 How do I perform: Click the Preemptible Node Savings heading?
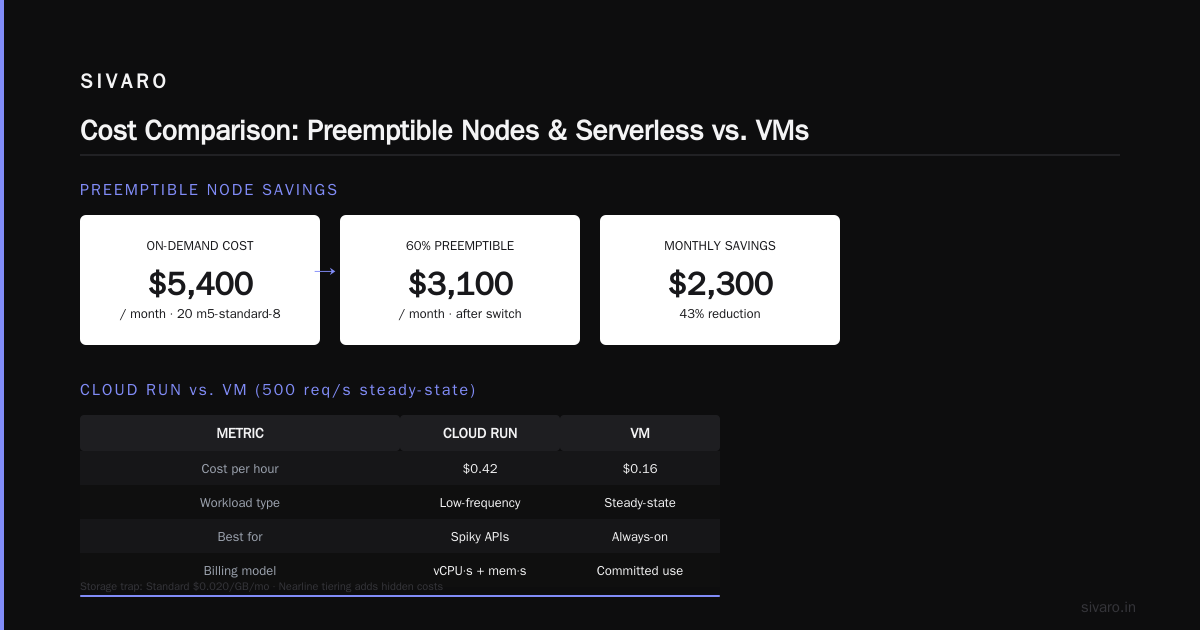pos(209,190)
